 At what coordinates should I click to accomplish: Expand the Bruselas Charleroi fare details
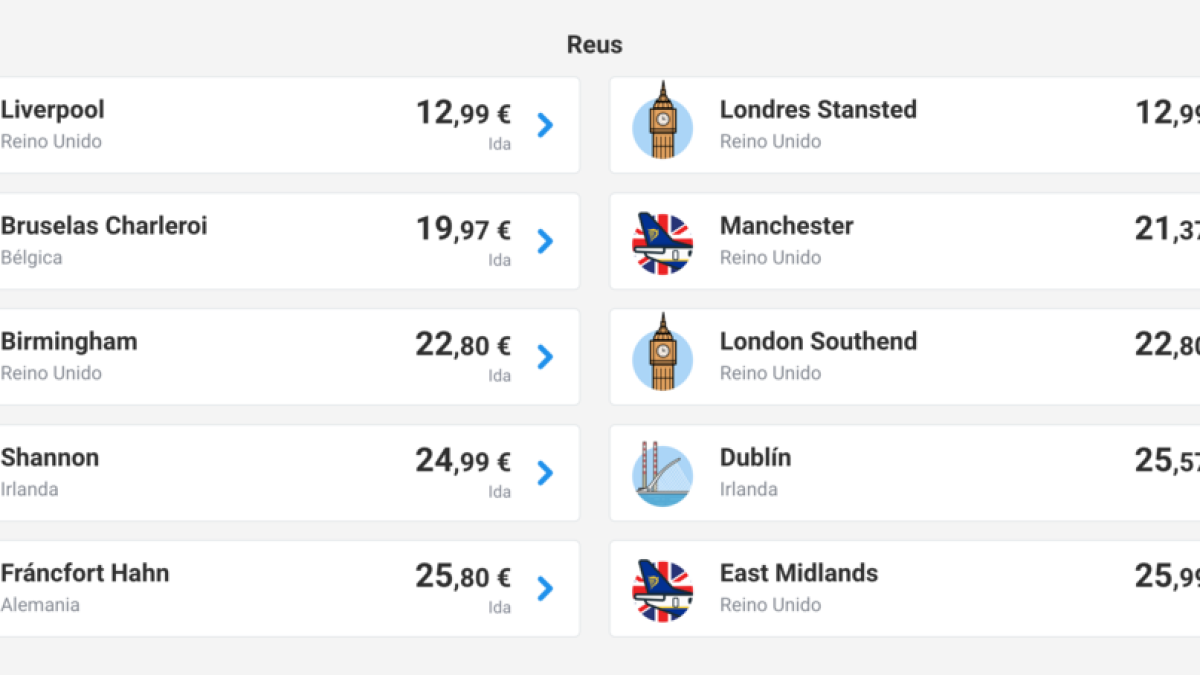tap(544, 241)
